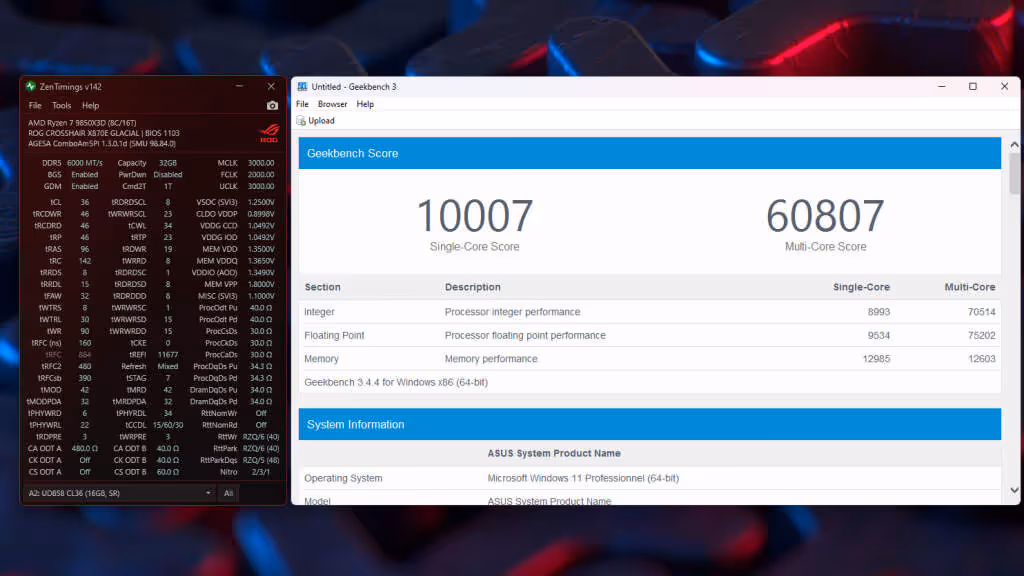Click the Single-Core column header
Viewport: 1024px width, 576px height.
pos(861,287)
